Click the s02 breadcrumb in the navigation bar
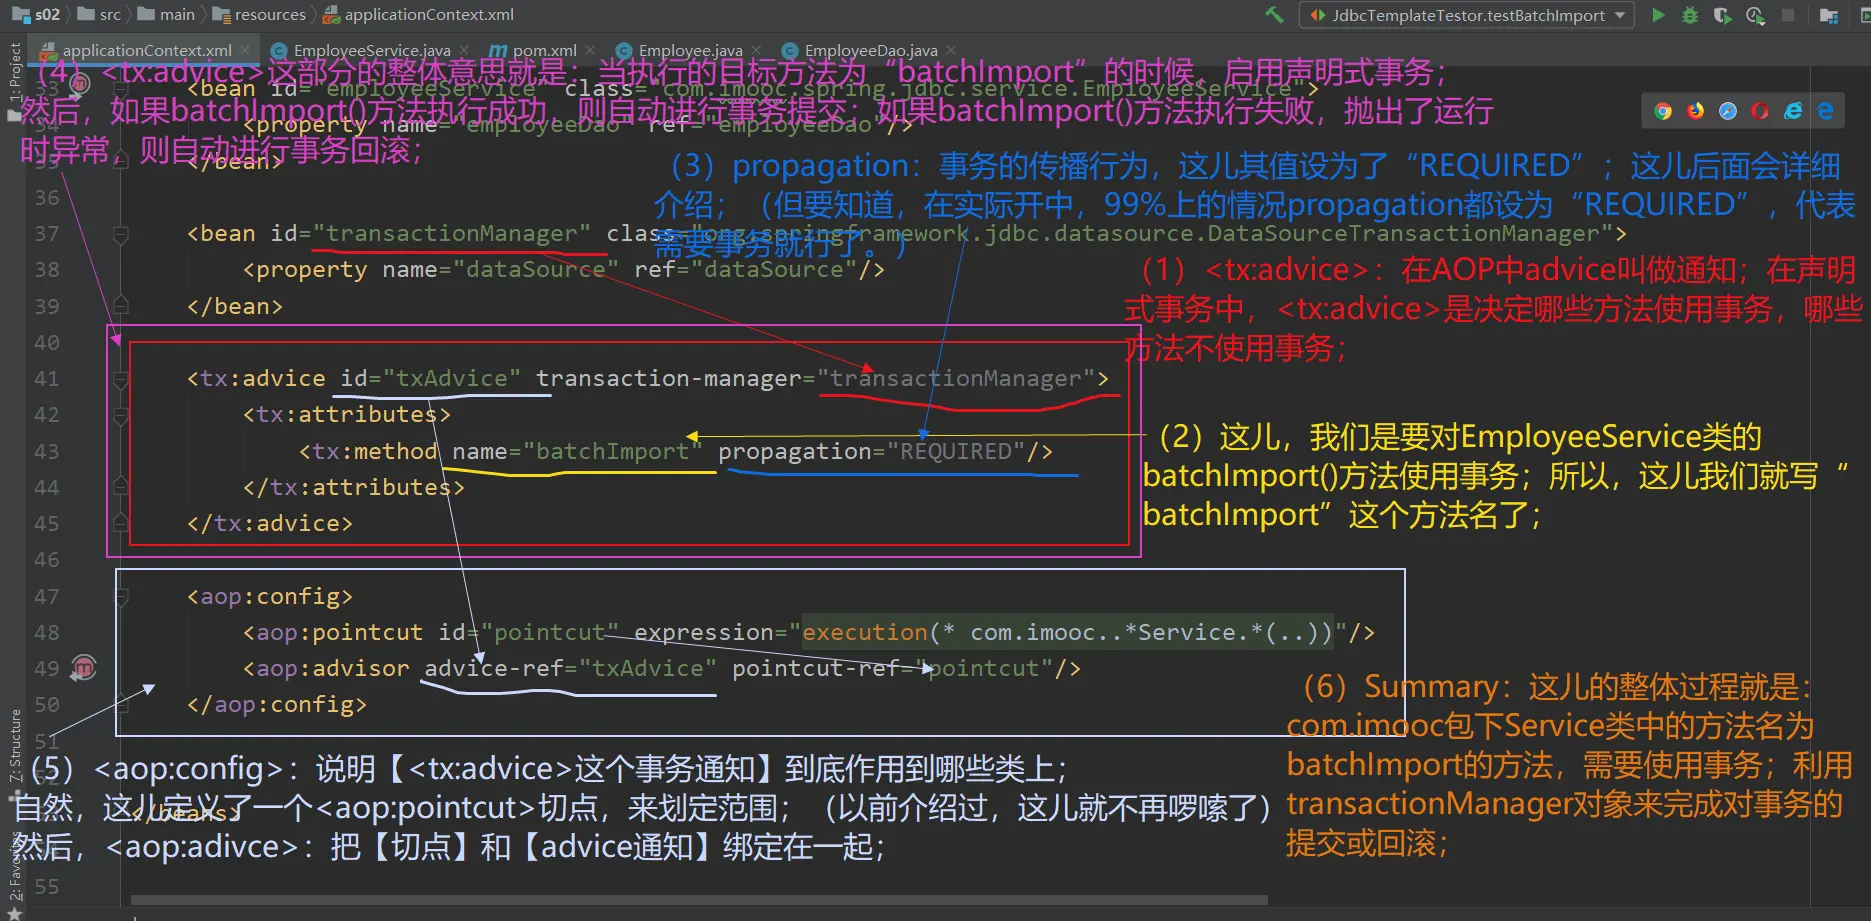This screenshot has width=1871, height=921. (x=36, y=15)
